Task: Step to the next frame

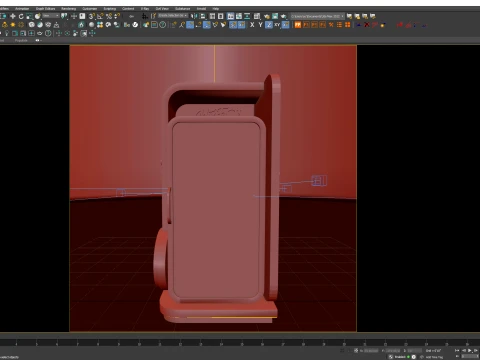Action: tap(476, 350)
